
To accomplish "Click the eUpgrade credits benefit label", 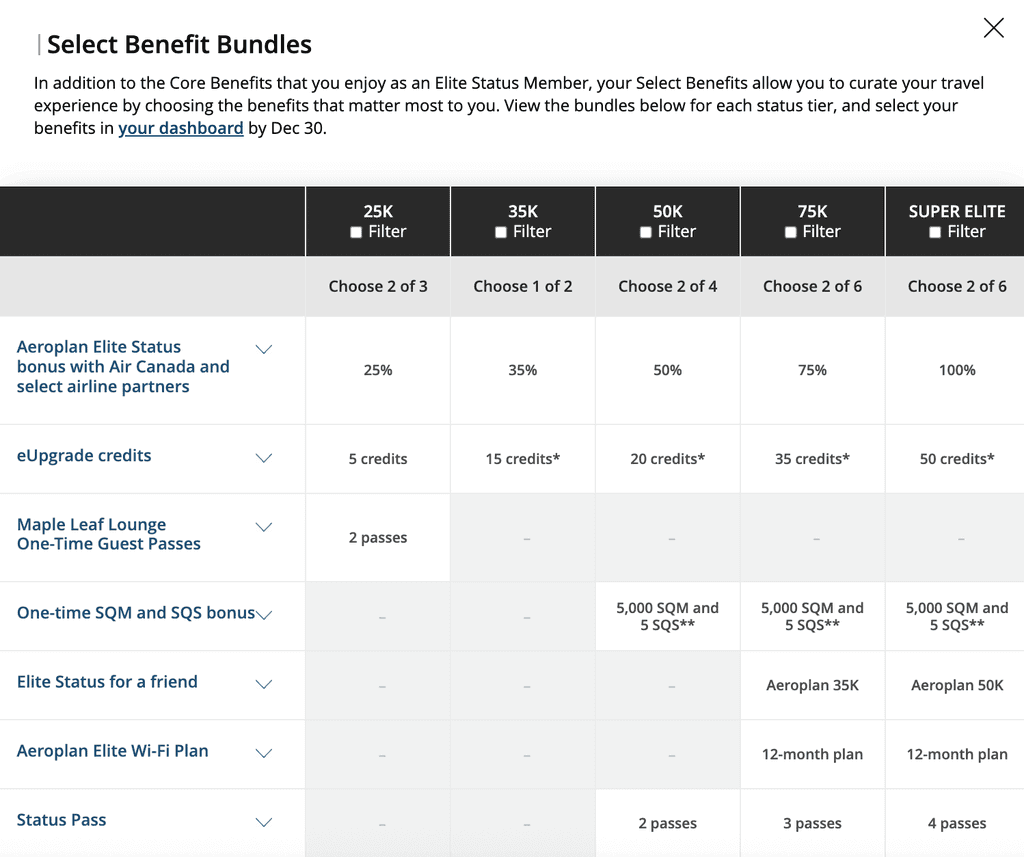I will [x=84, y=456].
